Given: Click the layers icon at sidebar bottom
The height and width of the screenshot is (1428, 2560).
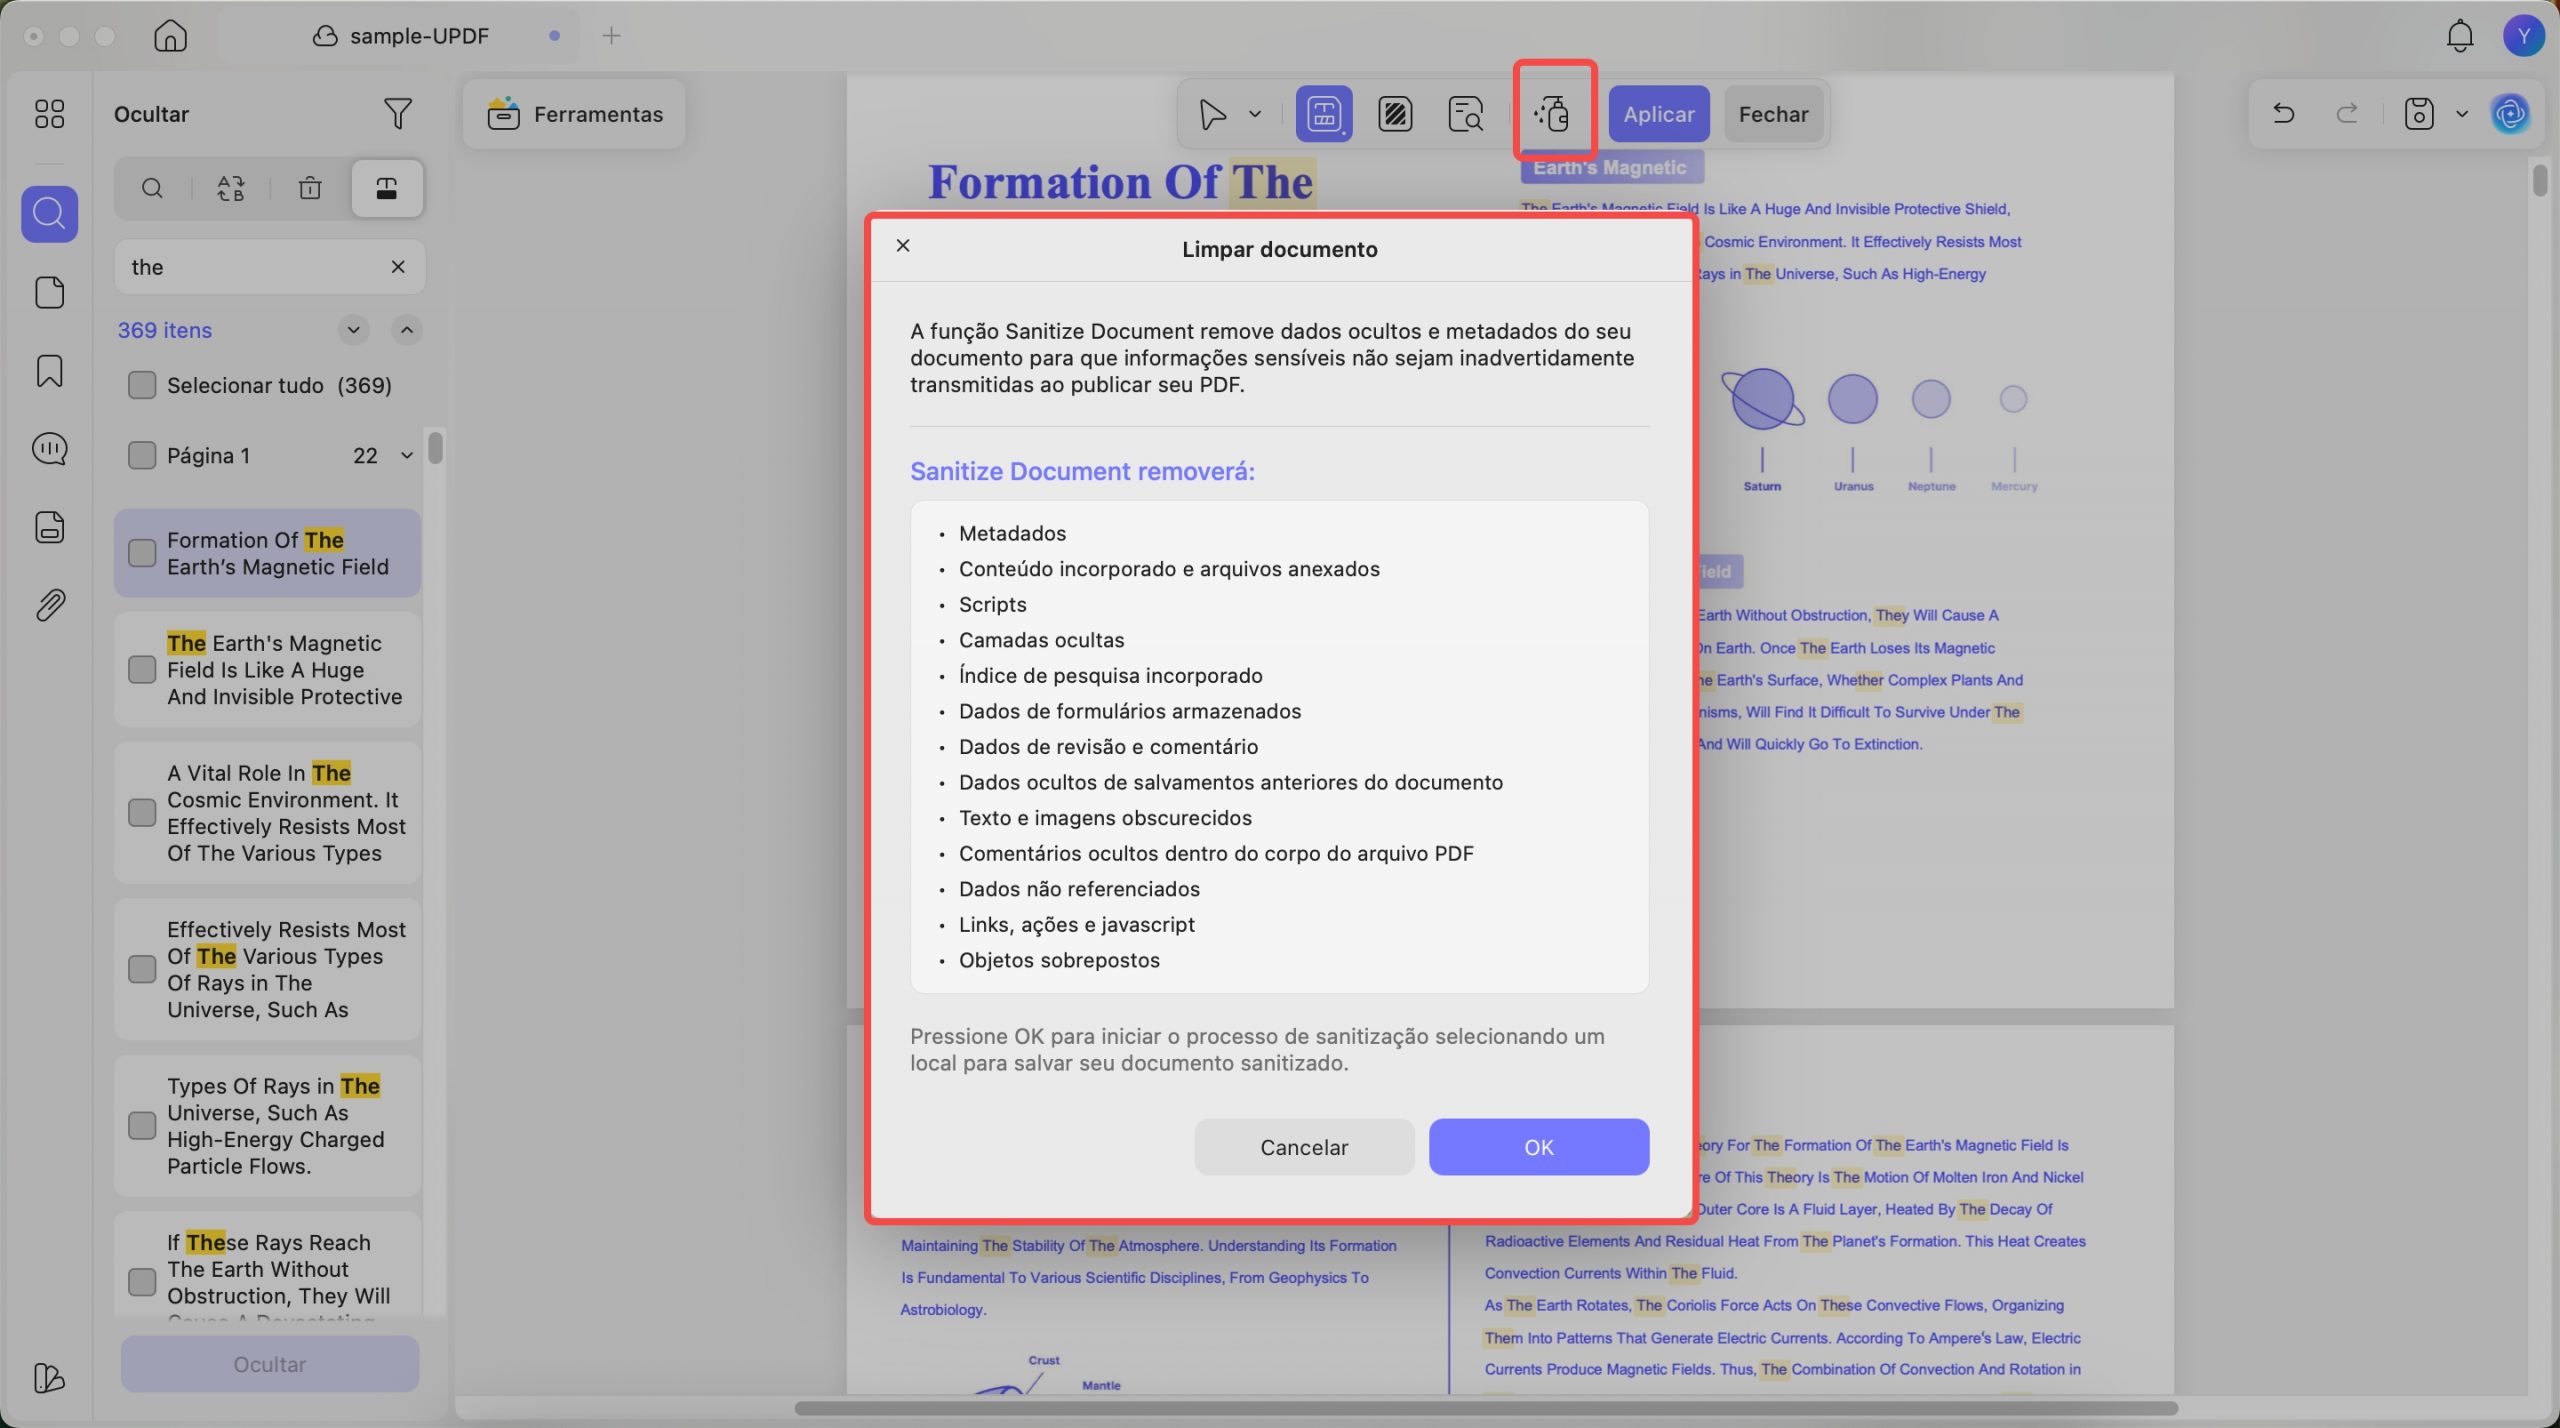Looking at the screenshot, I should [x=49, y=1378].
